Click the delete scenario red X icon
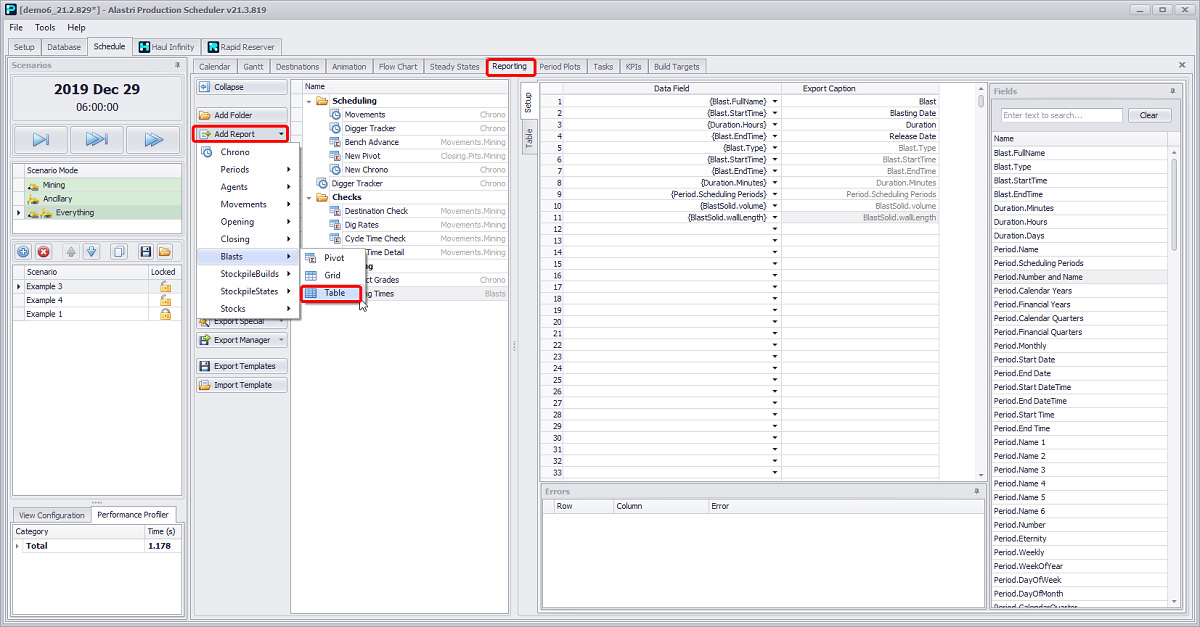Screen dimensions: 1200x627 point(43,252)
